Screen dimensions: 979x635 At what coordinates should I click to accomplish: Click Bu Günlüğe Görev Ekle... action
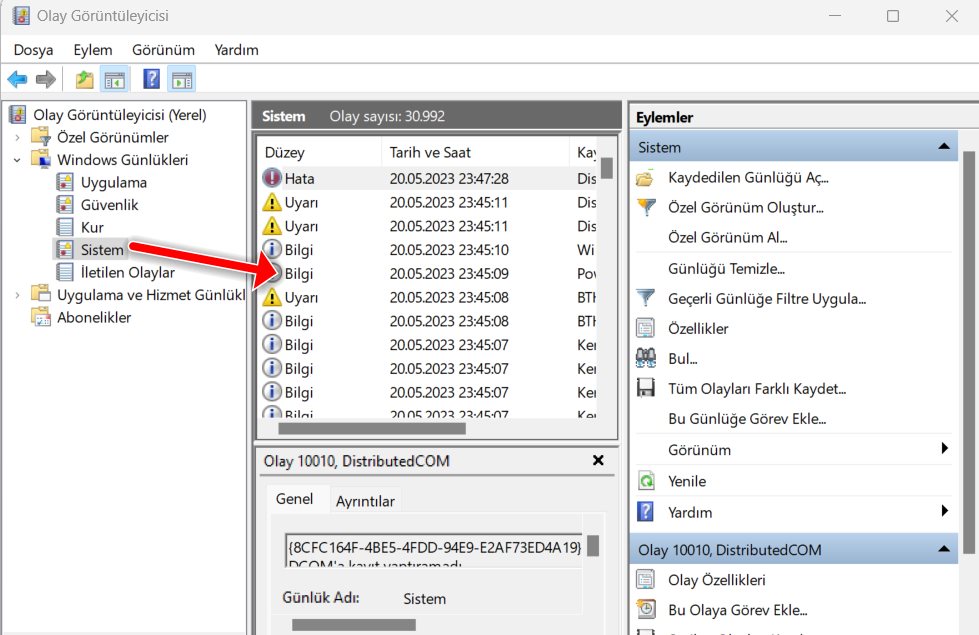(747, 418)
